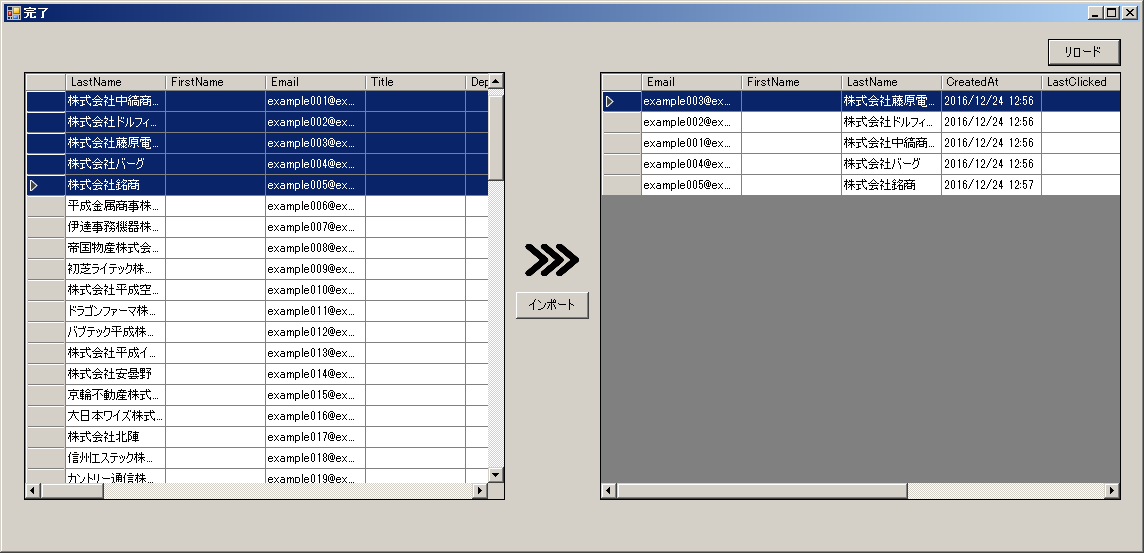Click left grid horizontal scroll right arrow
This screenshot has width=1144, height=553.
[479, 491]
